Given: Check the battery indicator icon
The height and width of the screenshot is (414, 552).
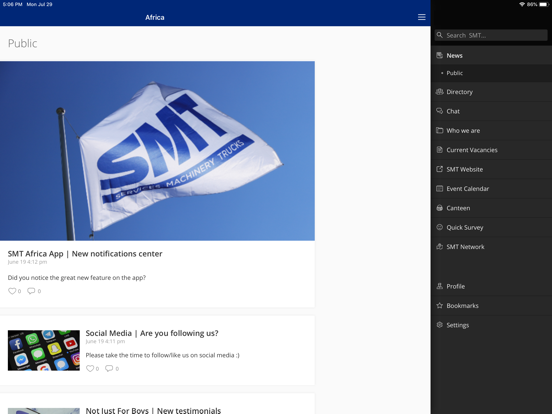Looking at the screenshot, I should click(x=544, y=4).
